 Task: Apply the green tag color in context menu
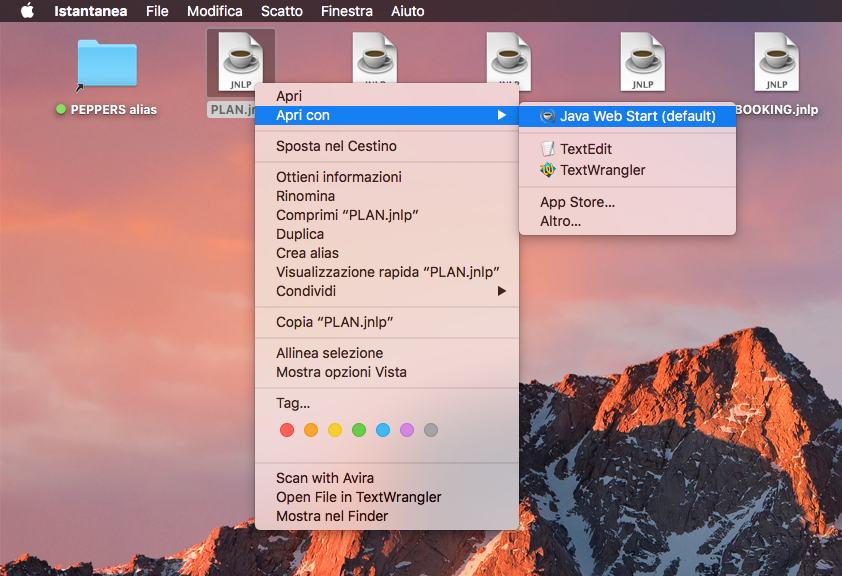point(359,430)
